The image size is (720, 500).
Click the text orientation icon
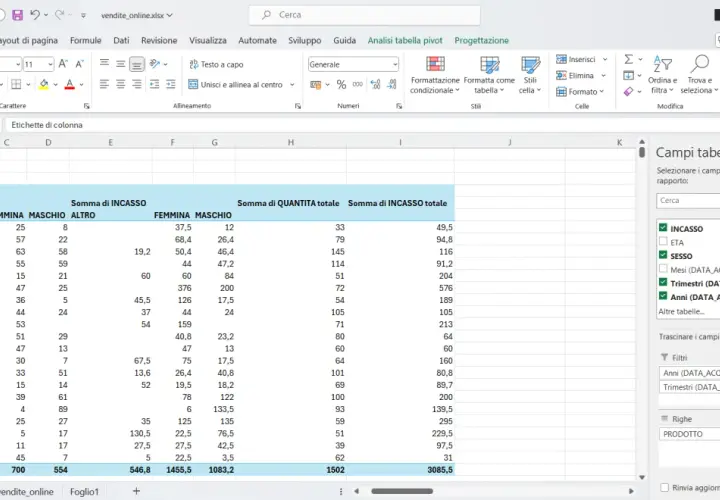click(155, 63)
